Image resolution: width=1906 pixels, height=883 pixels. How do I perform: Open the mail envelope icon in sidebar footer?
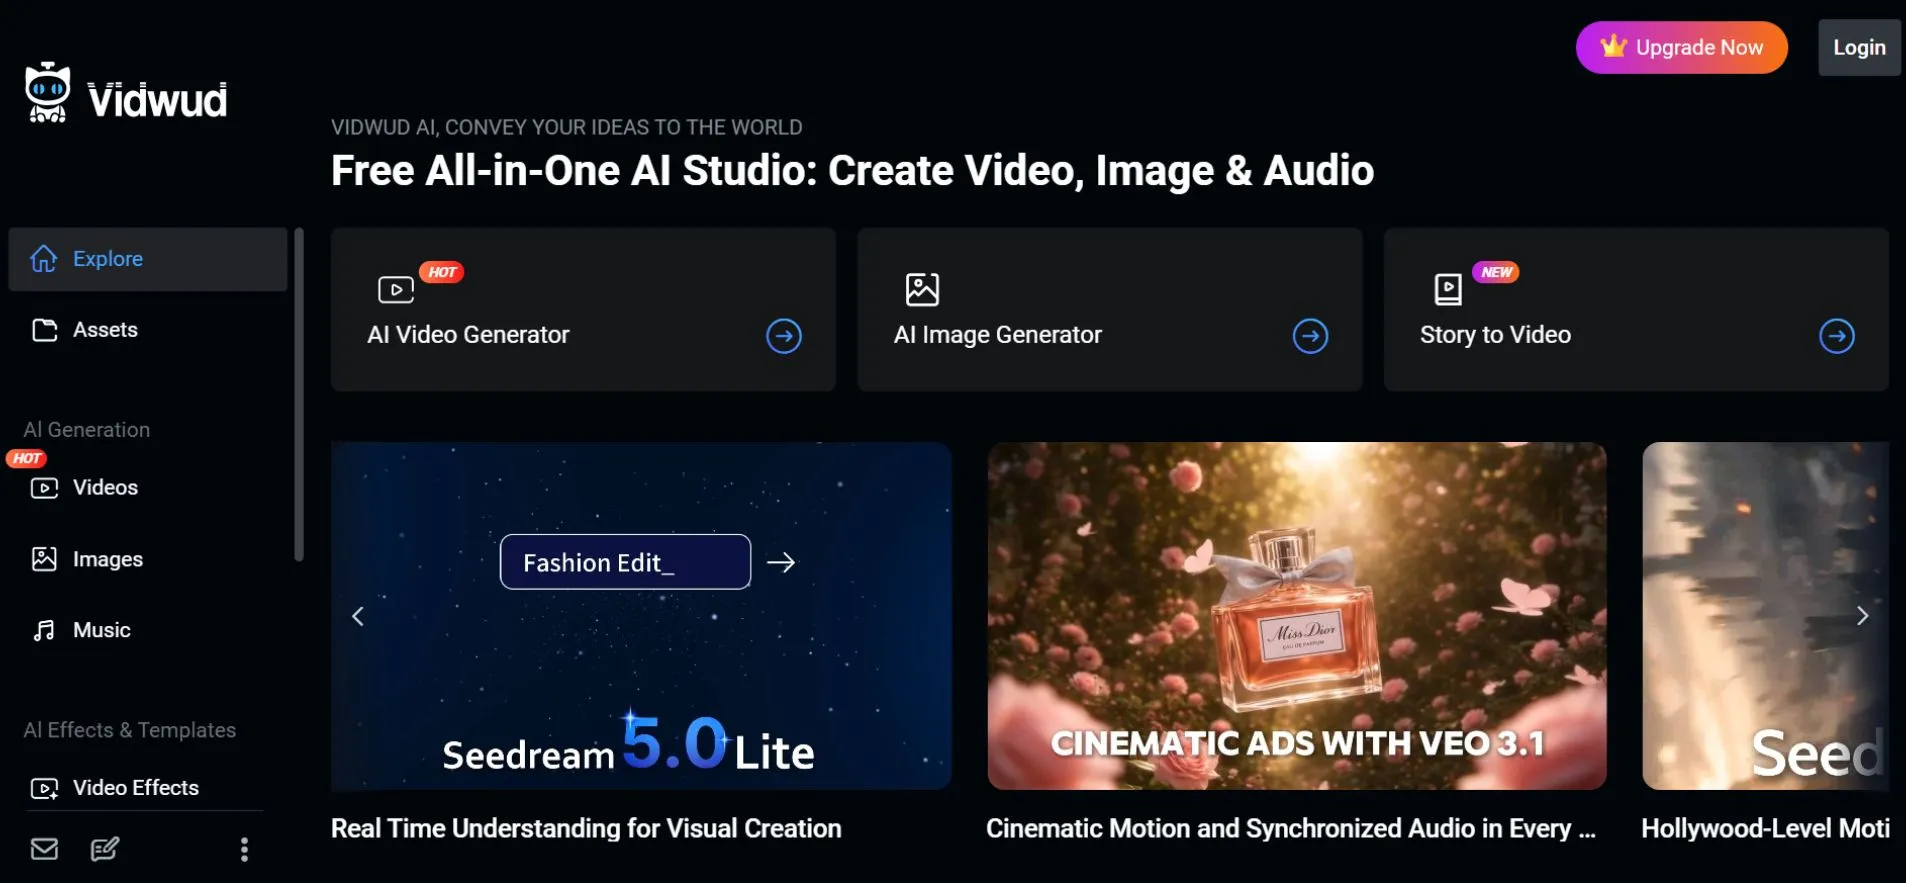pos(44,849)
